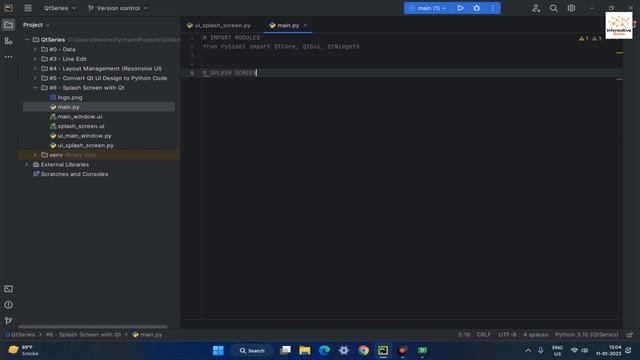This screenshot has height=360, width=640.
Task: Click the project panel horizontal scrollbar
Action: click(x=93, y=327)
